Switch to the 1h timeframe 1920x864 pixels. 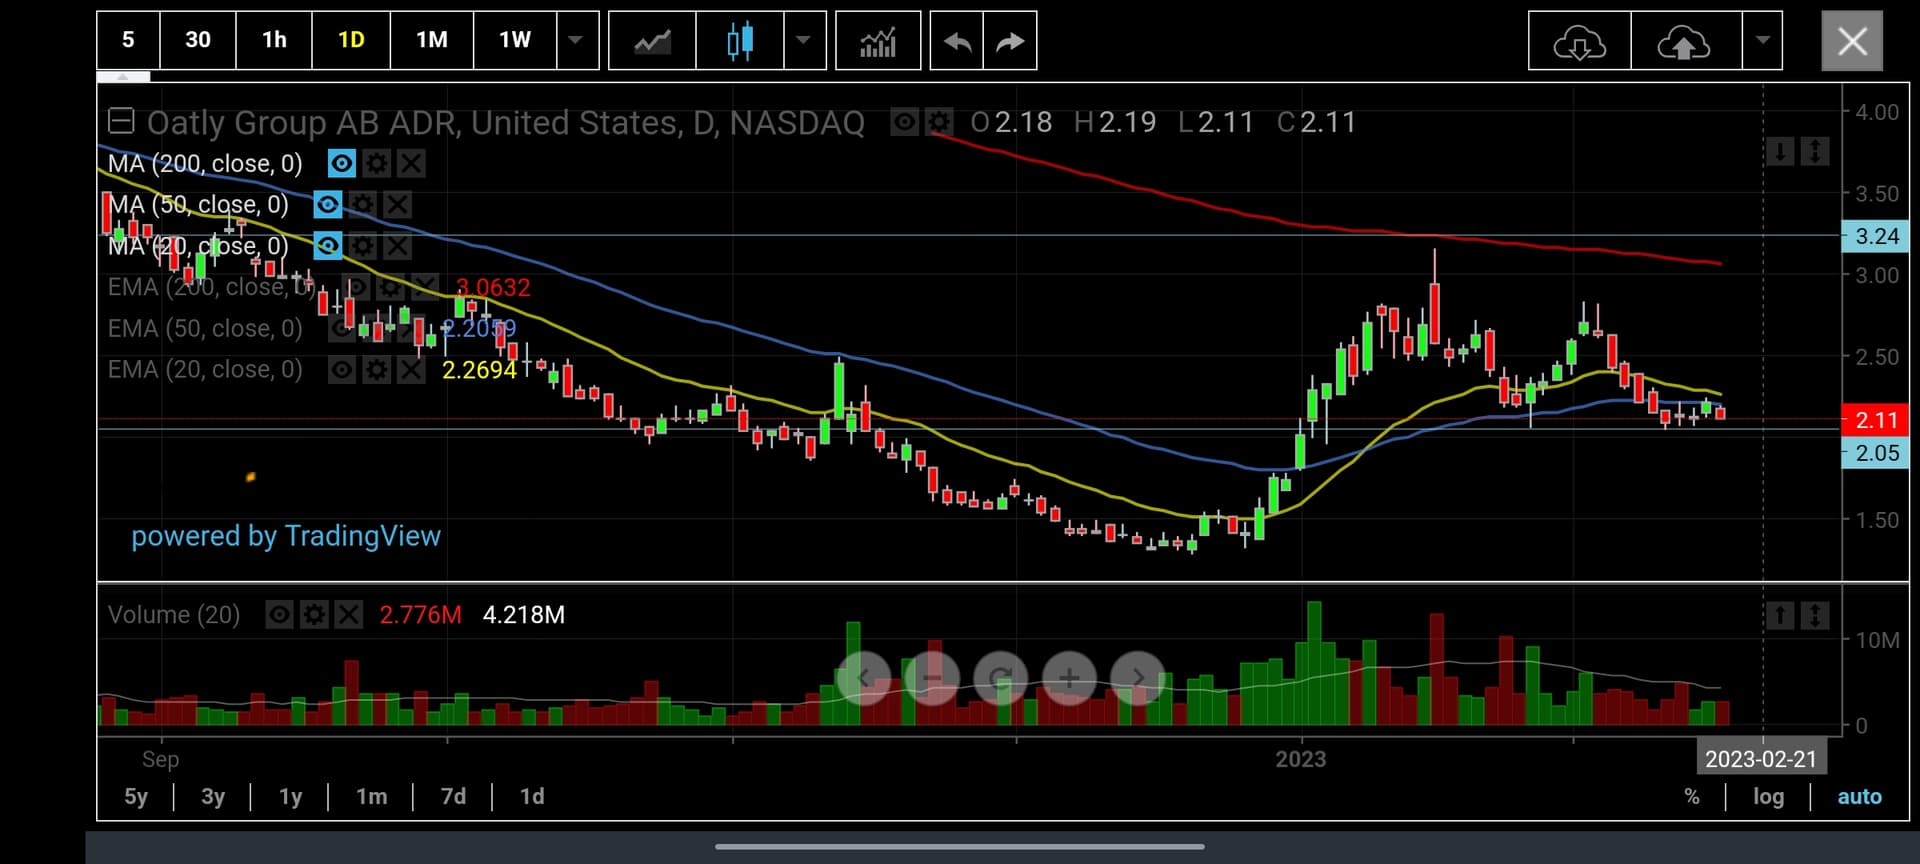[x=274, y=41]
